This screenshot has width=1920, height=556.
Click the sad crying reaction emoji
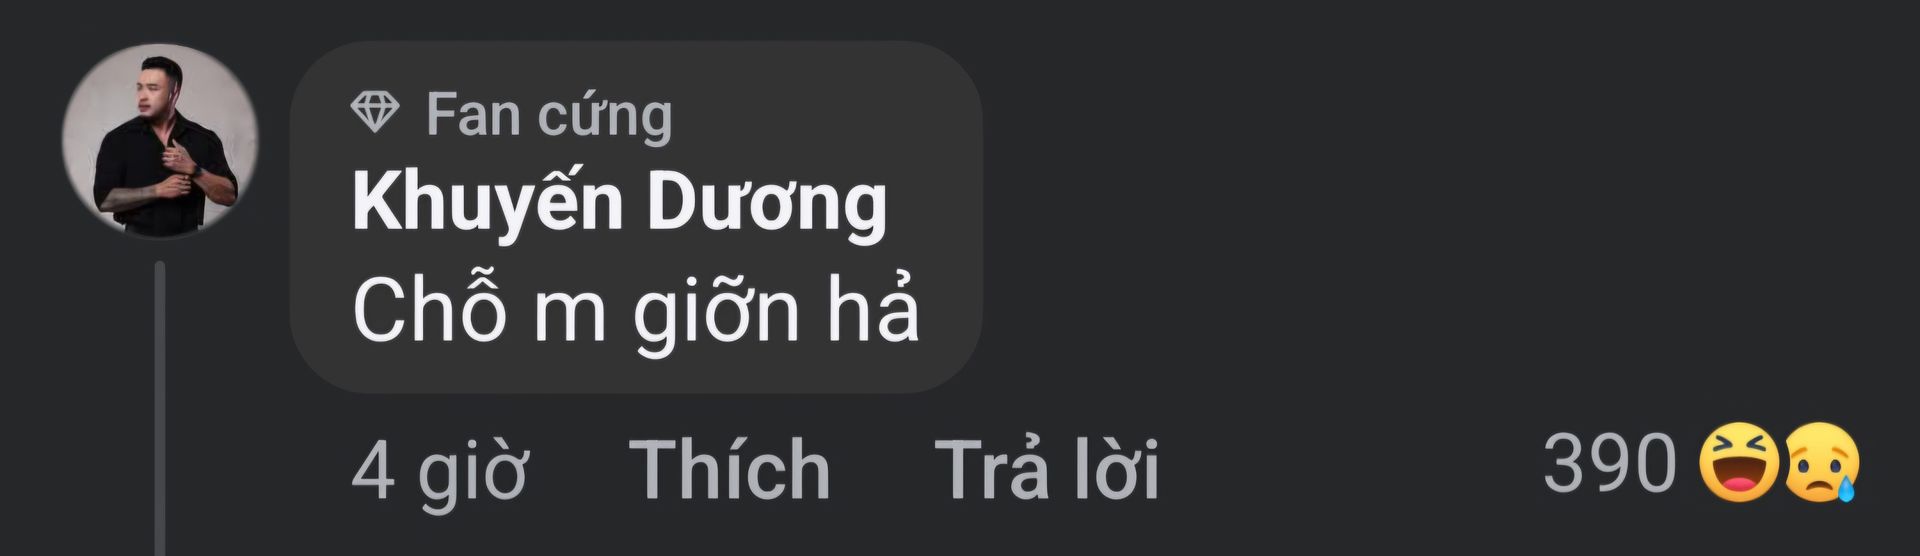click(x=1821, y=463)
